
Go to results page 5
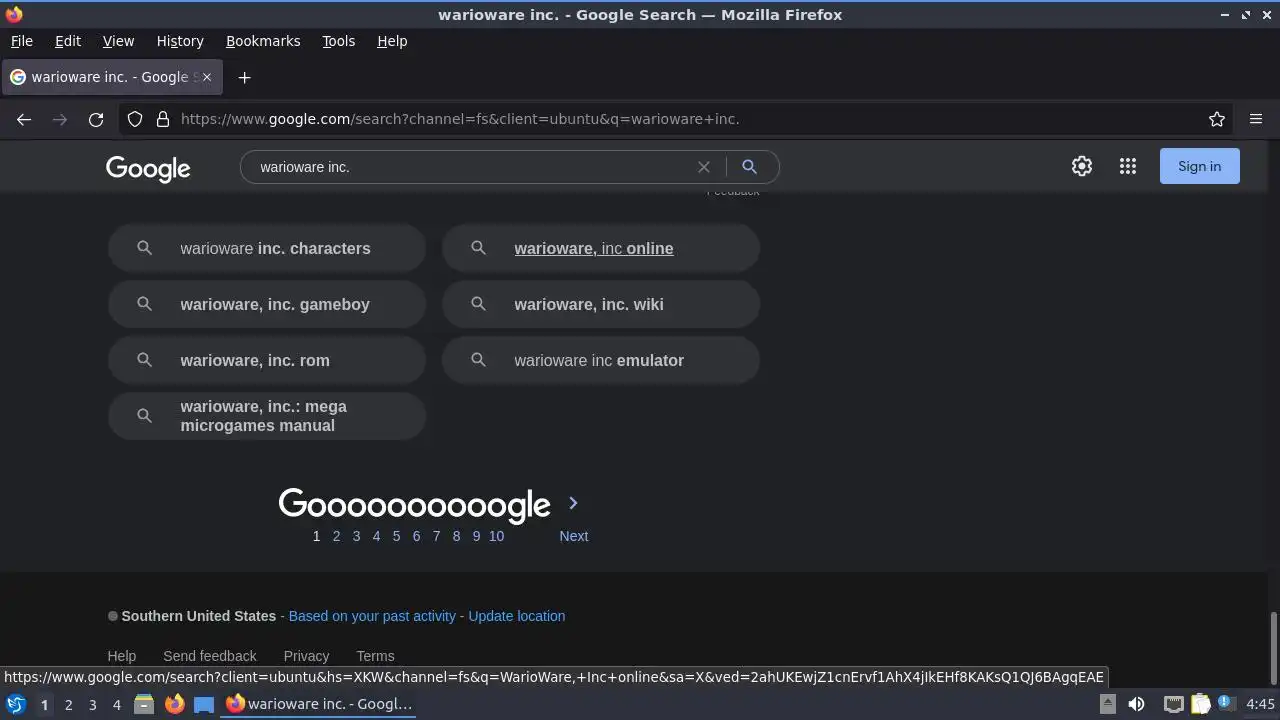point(396,536)
